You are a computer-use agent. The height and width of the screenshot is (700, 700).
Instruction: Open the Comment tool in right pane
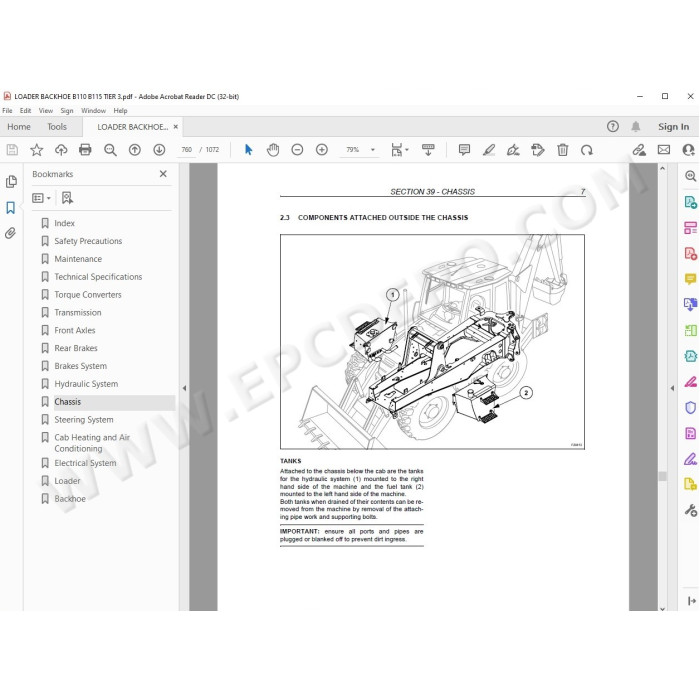pos(691,279)
